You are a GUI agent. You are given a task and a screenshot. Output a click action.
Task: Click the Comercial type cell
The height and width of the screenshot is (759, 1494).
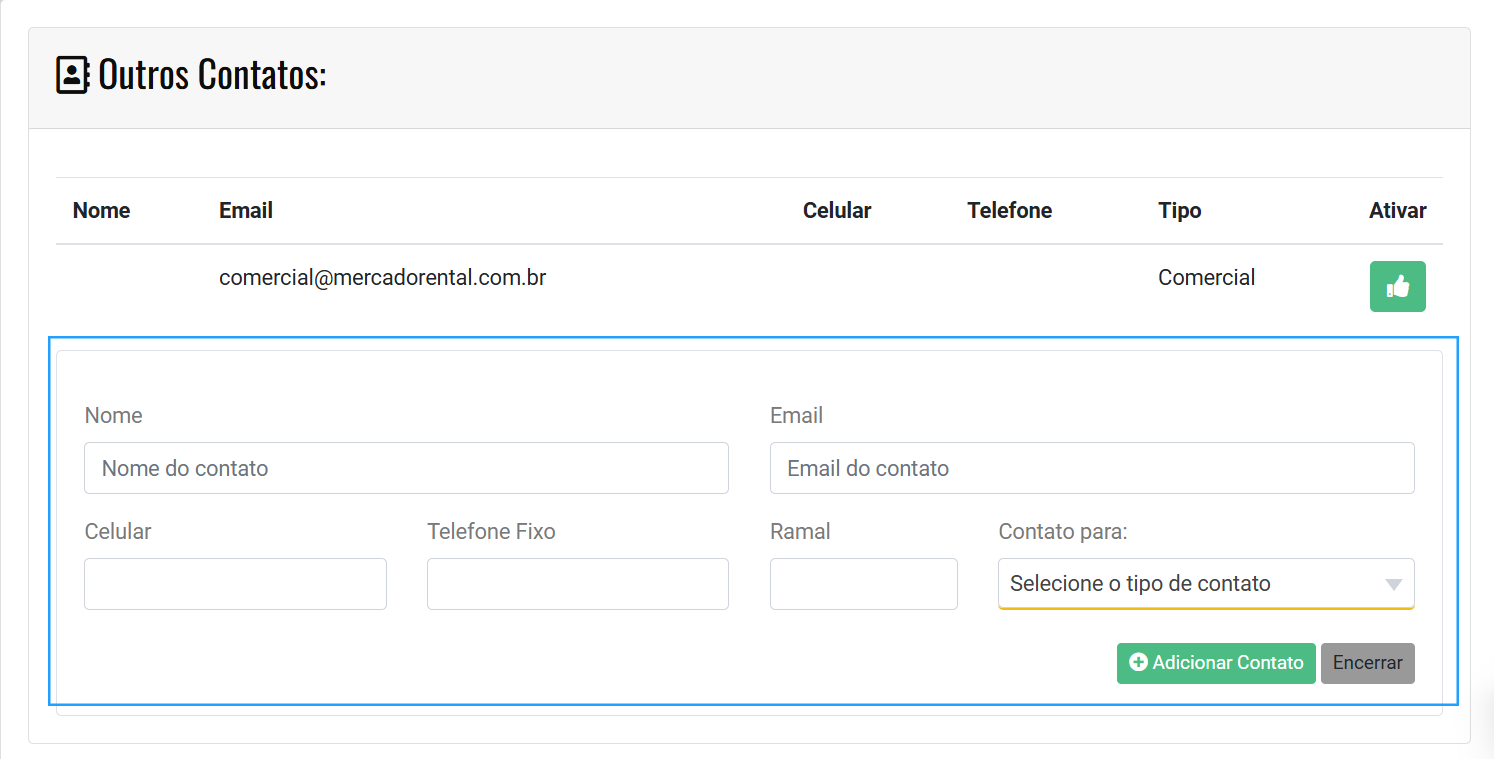coord(1207,278)
